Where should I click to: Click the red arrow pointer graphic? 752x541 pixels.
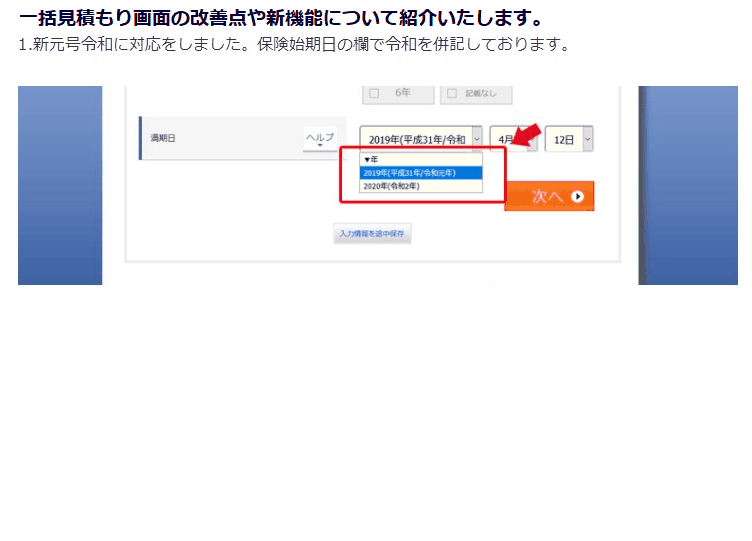tap(527, 135)
